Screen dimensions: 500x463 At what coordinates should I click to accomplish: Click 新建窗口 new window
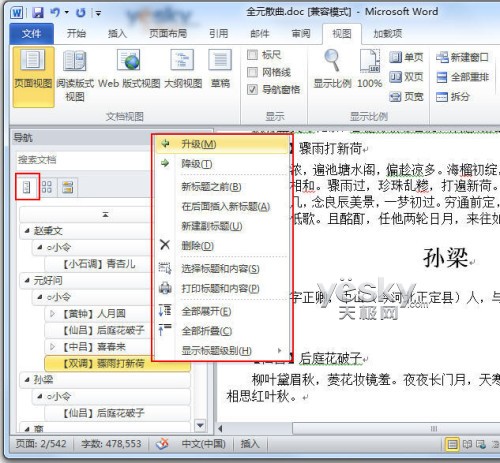[462, 57]
